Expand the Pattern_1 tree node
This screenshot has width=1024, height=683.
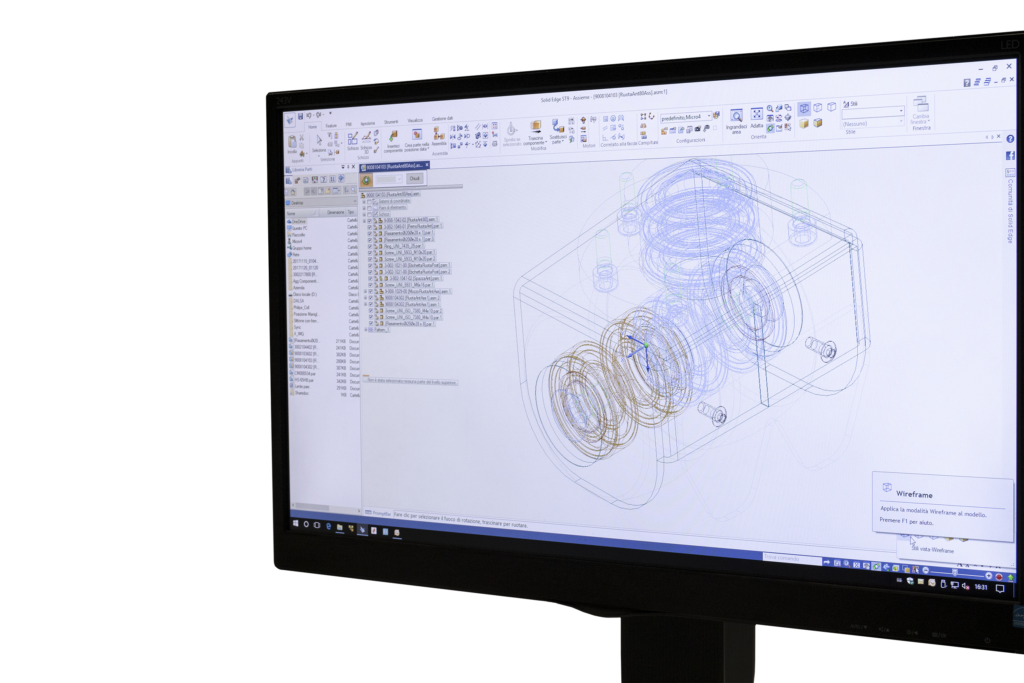coord(366,330)
